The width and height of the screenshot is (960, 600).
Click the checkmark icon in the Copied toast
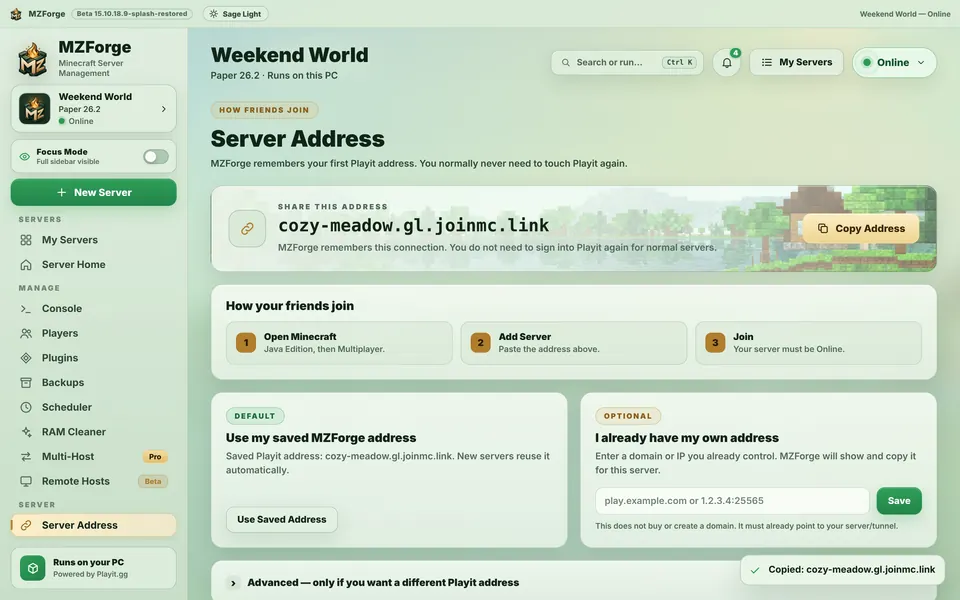755,570
